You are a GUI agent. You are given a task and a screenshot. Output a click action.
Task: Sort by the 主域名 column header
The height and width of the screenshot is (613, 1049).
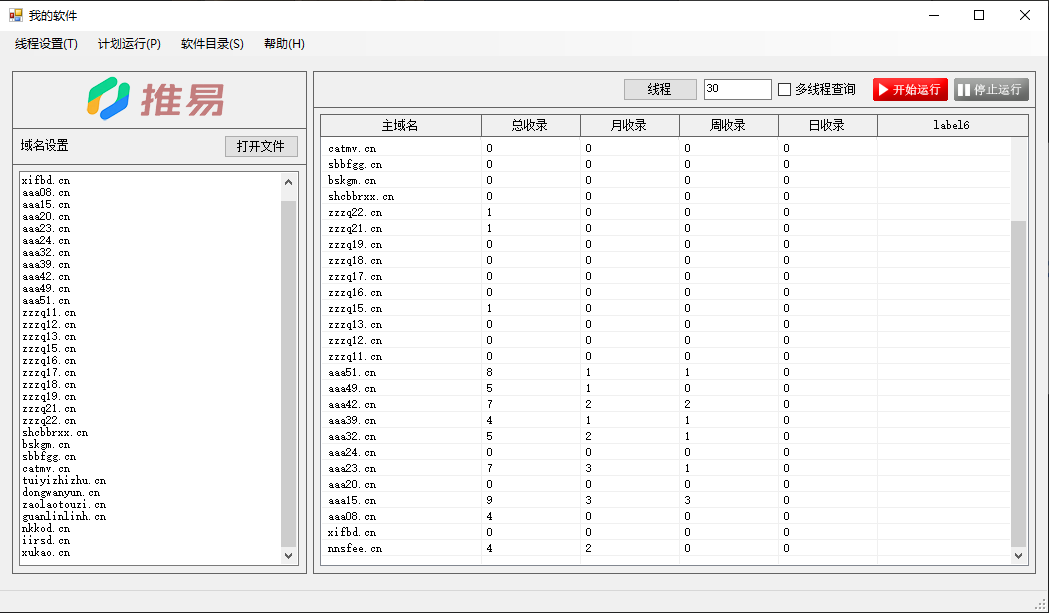[x=400, y=126]
